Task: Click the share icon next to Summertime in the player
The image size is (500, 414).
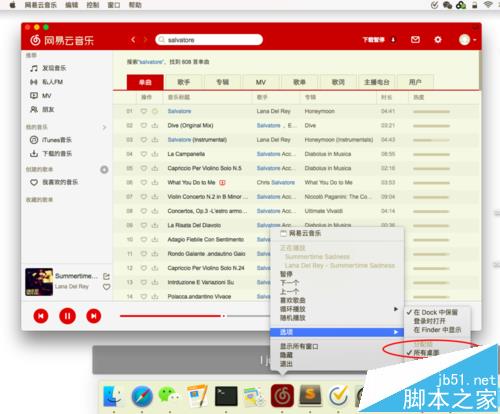Action: click(106, 276)
